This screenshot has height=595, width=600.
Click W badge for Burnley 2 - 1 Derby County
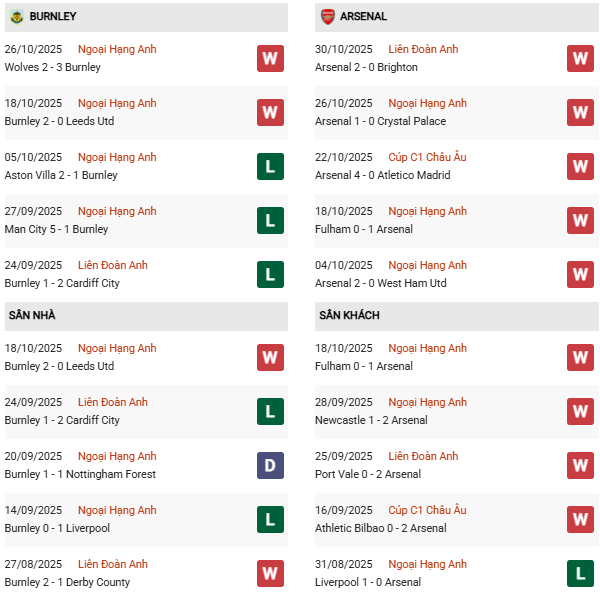click(x=270, y=573)
